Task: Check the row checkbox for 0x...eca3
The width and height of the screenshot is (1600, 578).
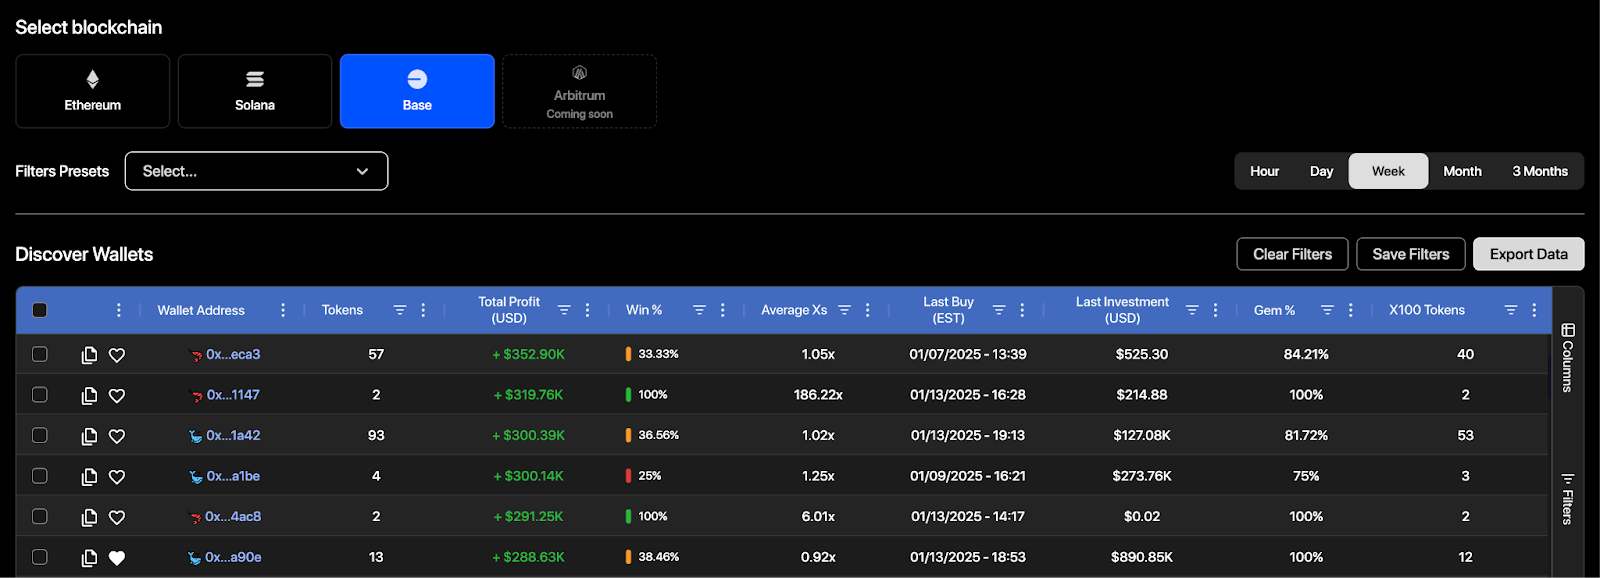Action: click(x=40, y=354)
